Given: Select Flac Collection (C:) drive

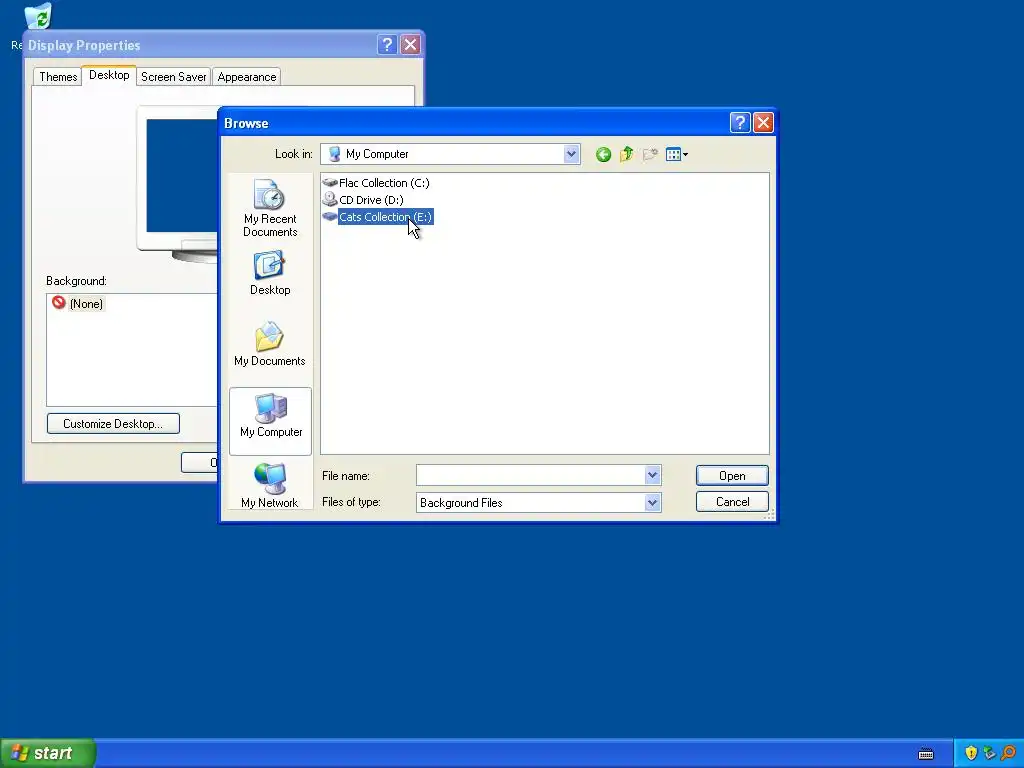Looking at the screenshot, I should pyautogui.click(x=376, y=183).
